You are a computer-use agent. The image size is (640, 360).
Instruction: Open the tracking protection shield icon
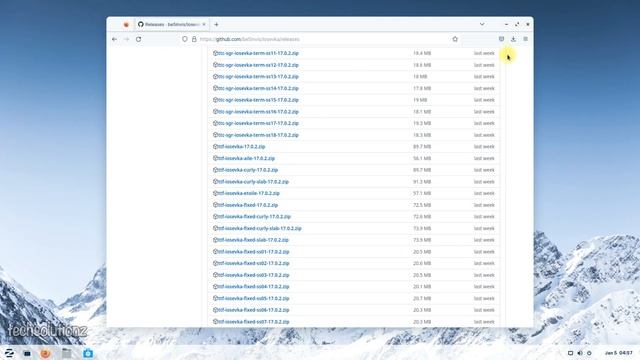click(x=185, y=39)
